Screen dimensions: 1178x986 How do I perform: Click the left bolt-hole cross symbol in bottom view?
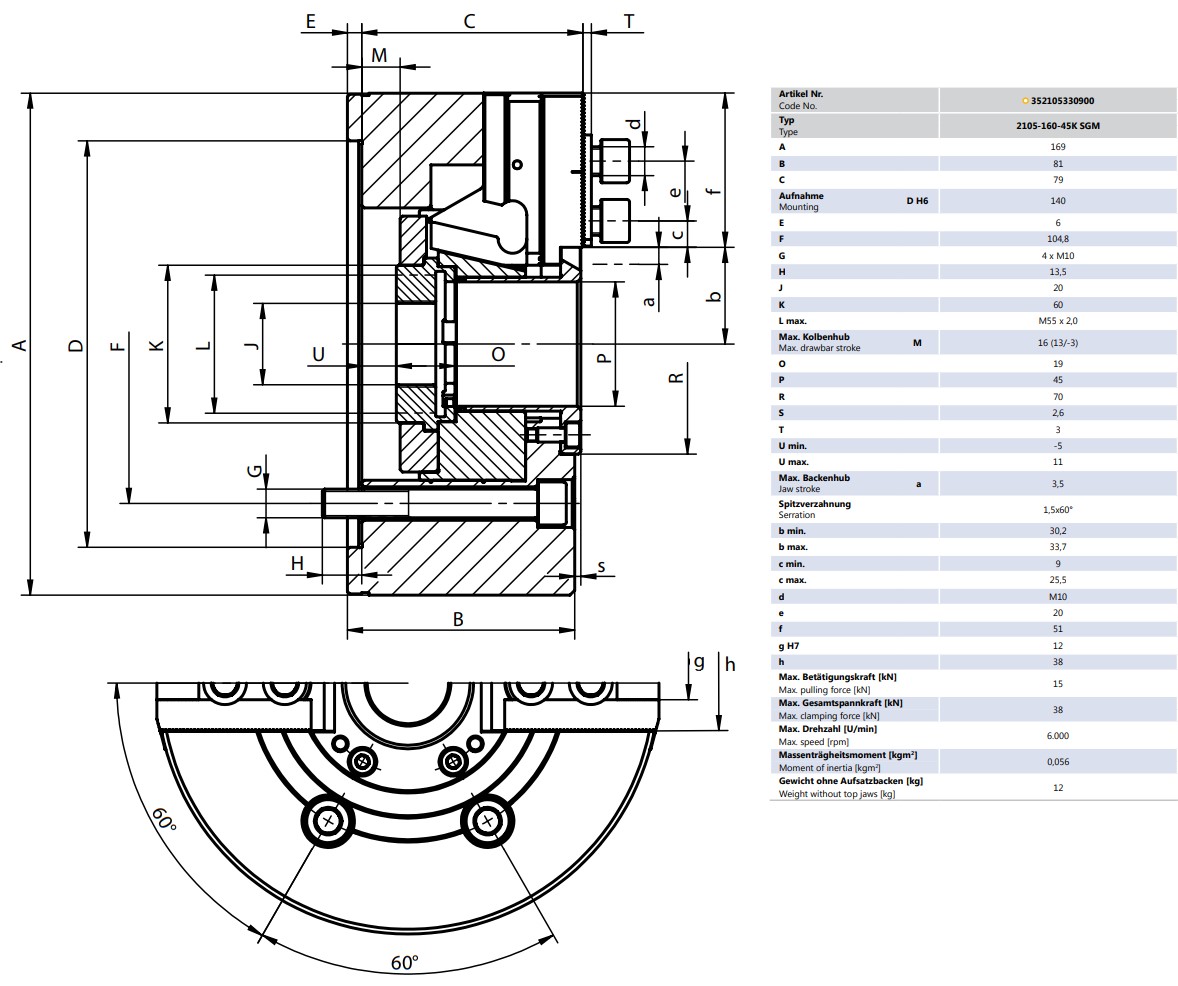328,821
